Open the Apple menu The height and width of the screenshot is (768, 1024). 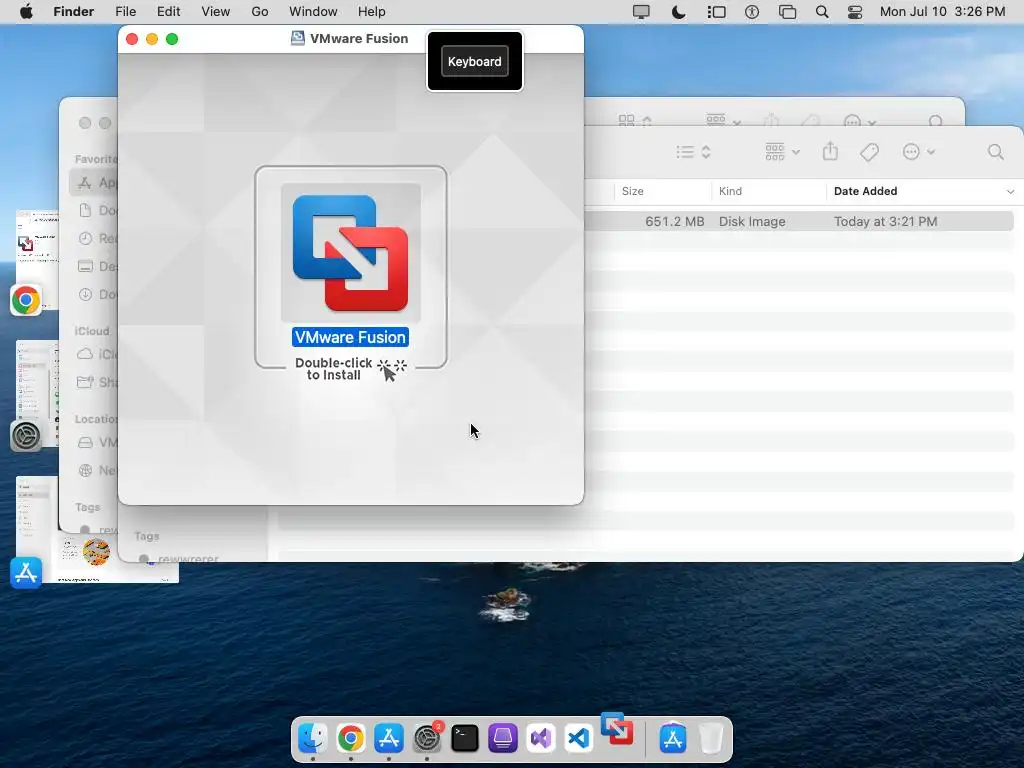26,12
